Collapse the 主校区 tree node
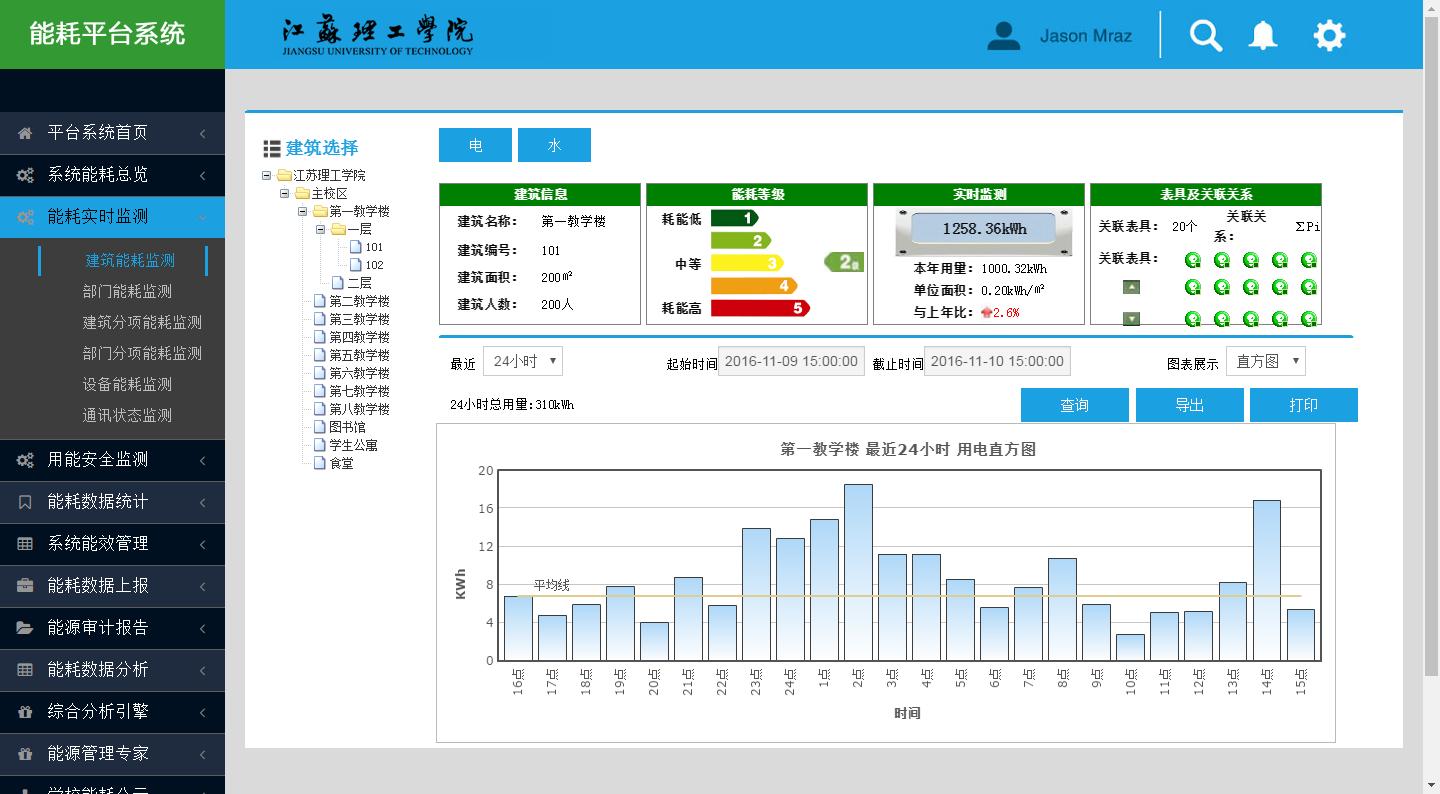1440x794 pixels. [285, 193]
